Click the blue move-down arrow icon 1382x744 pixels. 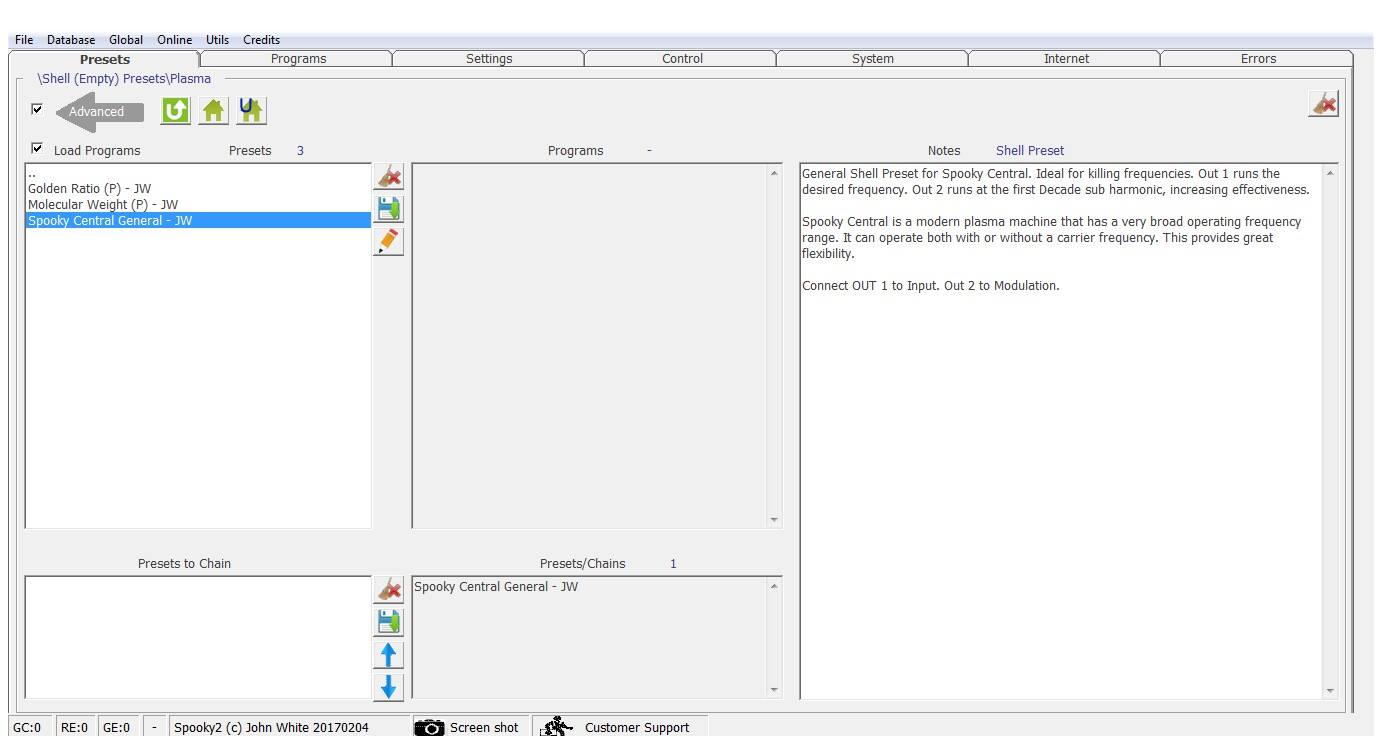click(389, 686)
